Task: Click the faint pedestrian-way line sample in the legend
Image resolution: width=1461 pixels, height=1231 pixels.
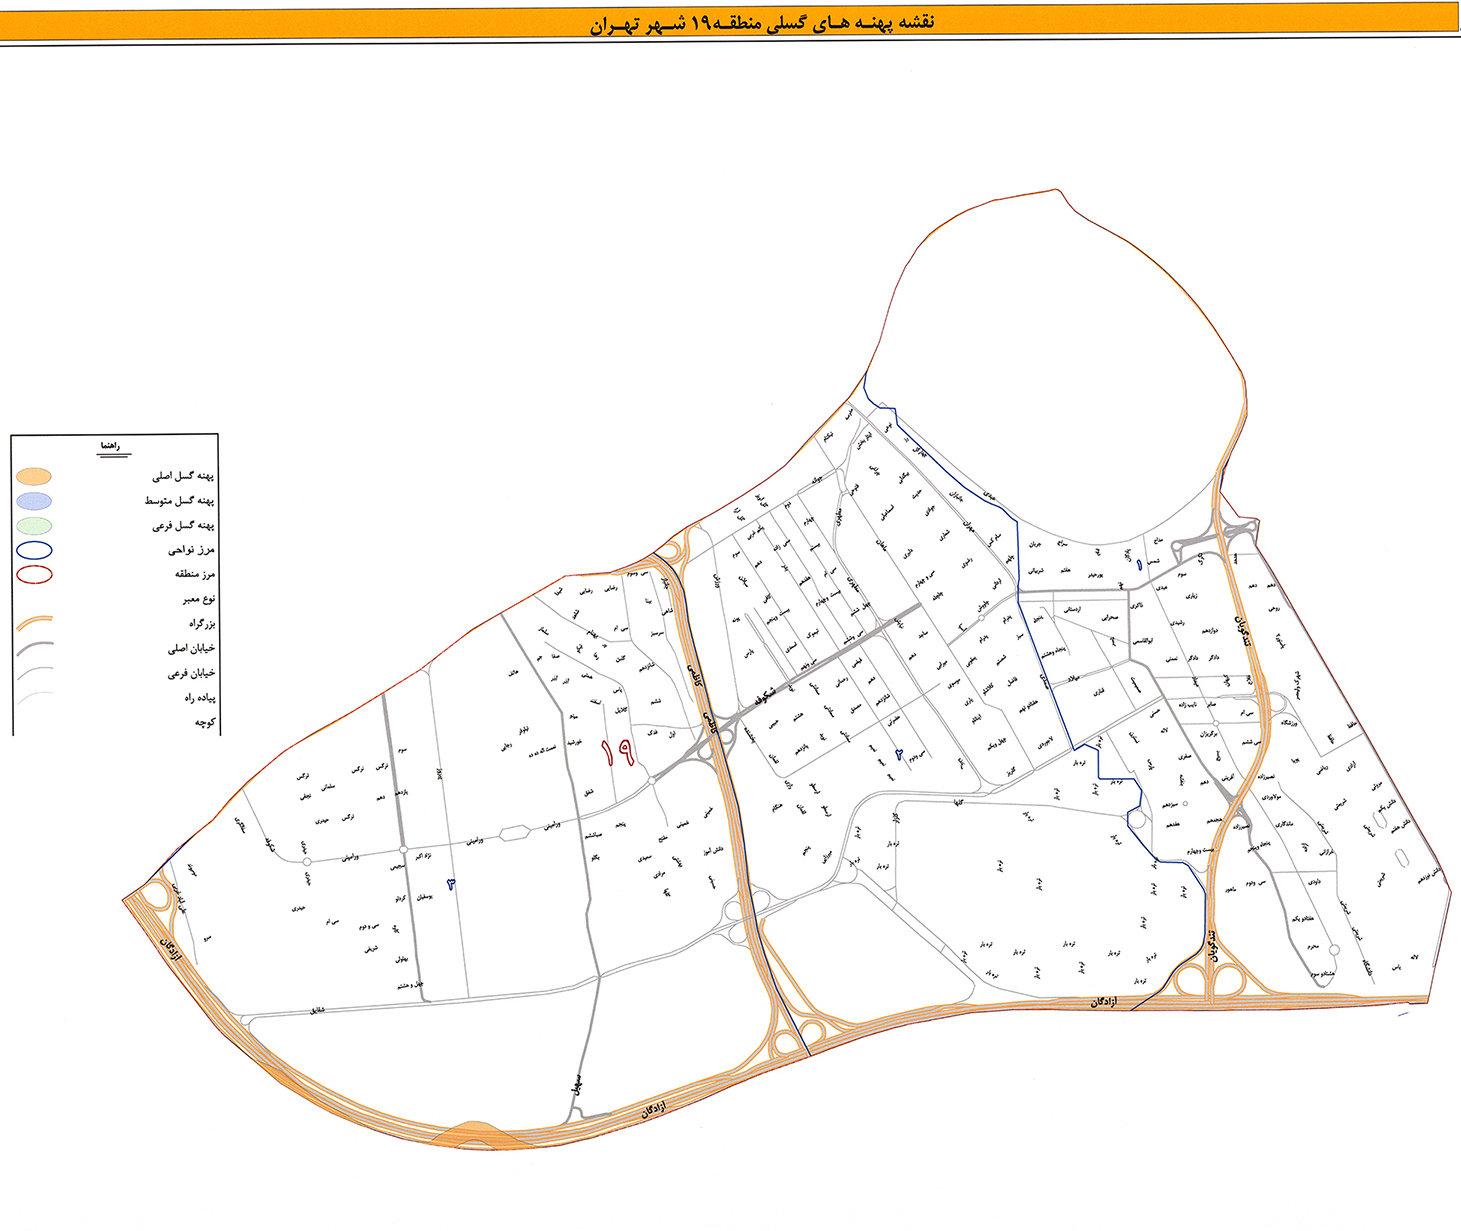Action: [x=34, y=696]
